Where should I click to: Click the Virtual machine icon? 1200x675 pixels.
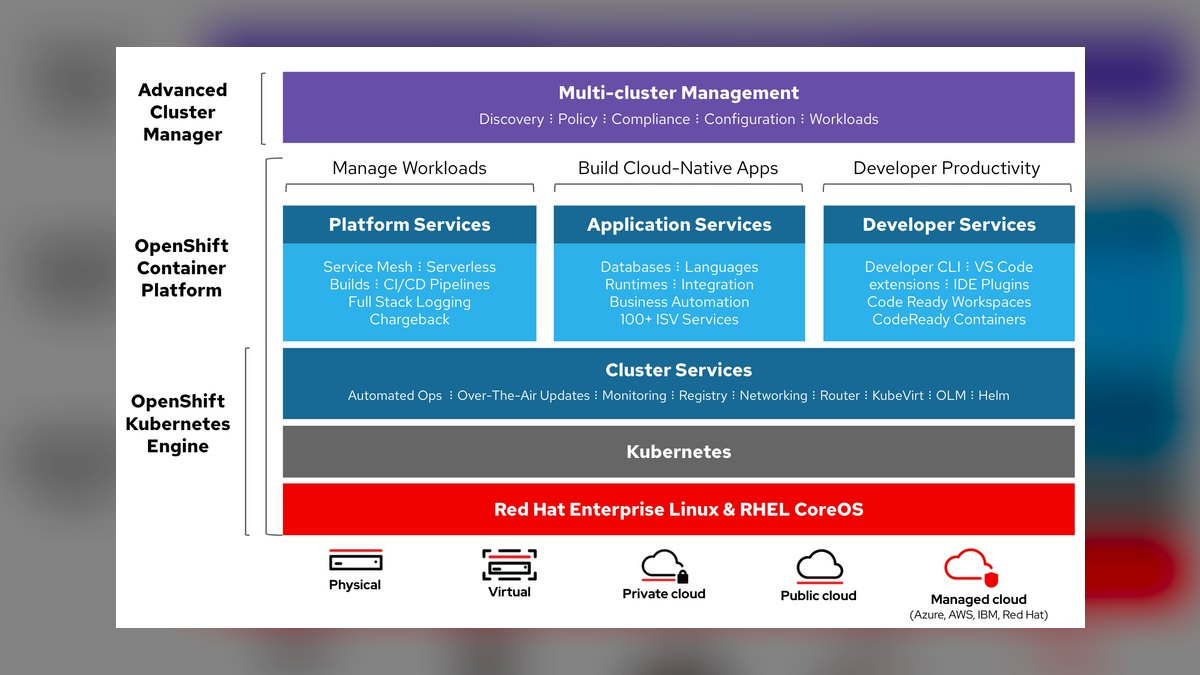tap(509, 565)
